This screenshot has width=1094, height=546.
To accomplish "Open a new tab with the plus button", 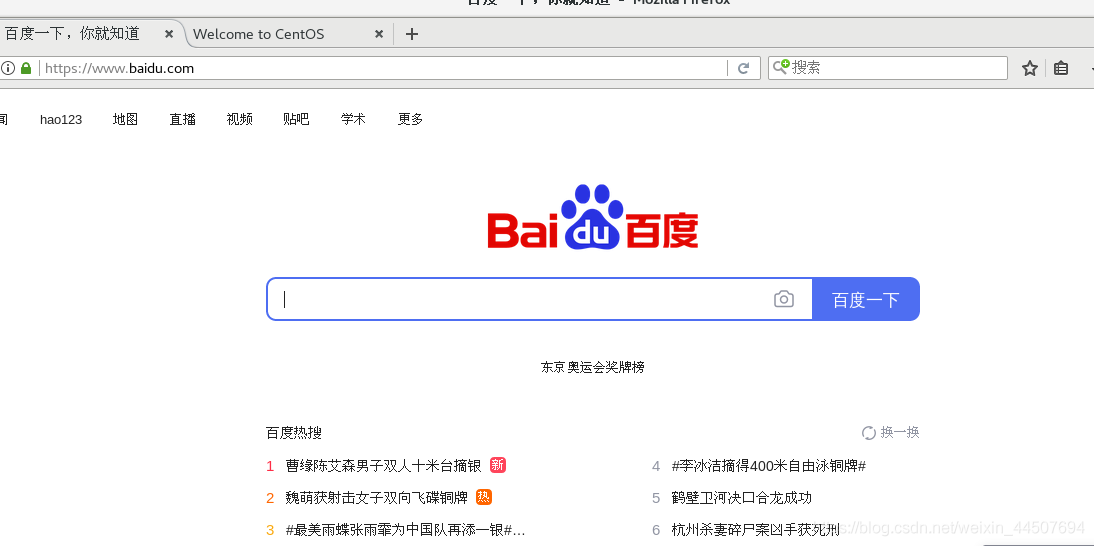I will (412, 33).
